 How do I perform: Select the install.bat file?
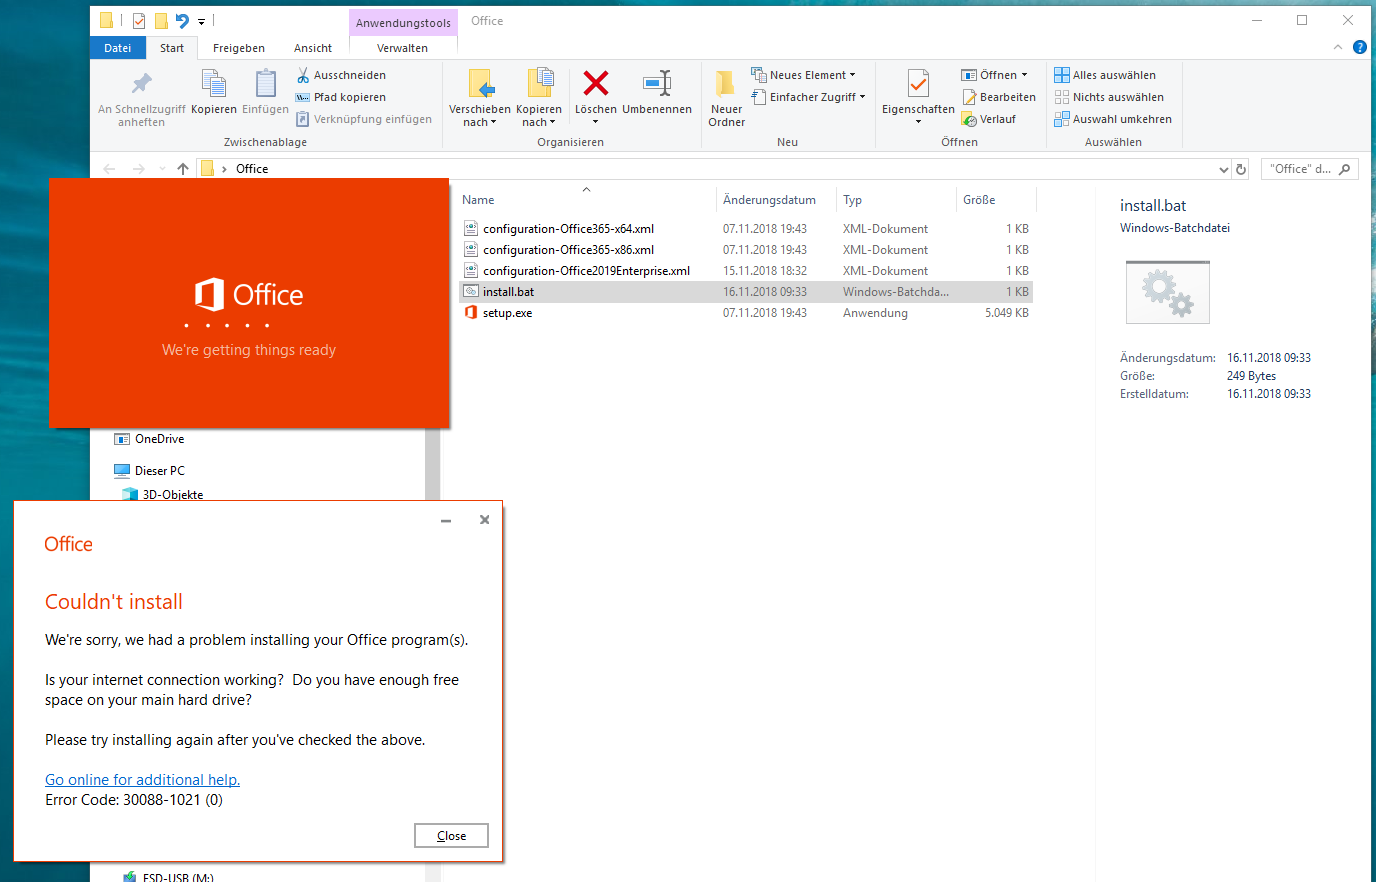(745, 292)
